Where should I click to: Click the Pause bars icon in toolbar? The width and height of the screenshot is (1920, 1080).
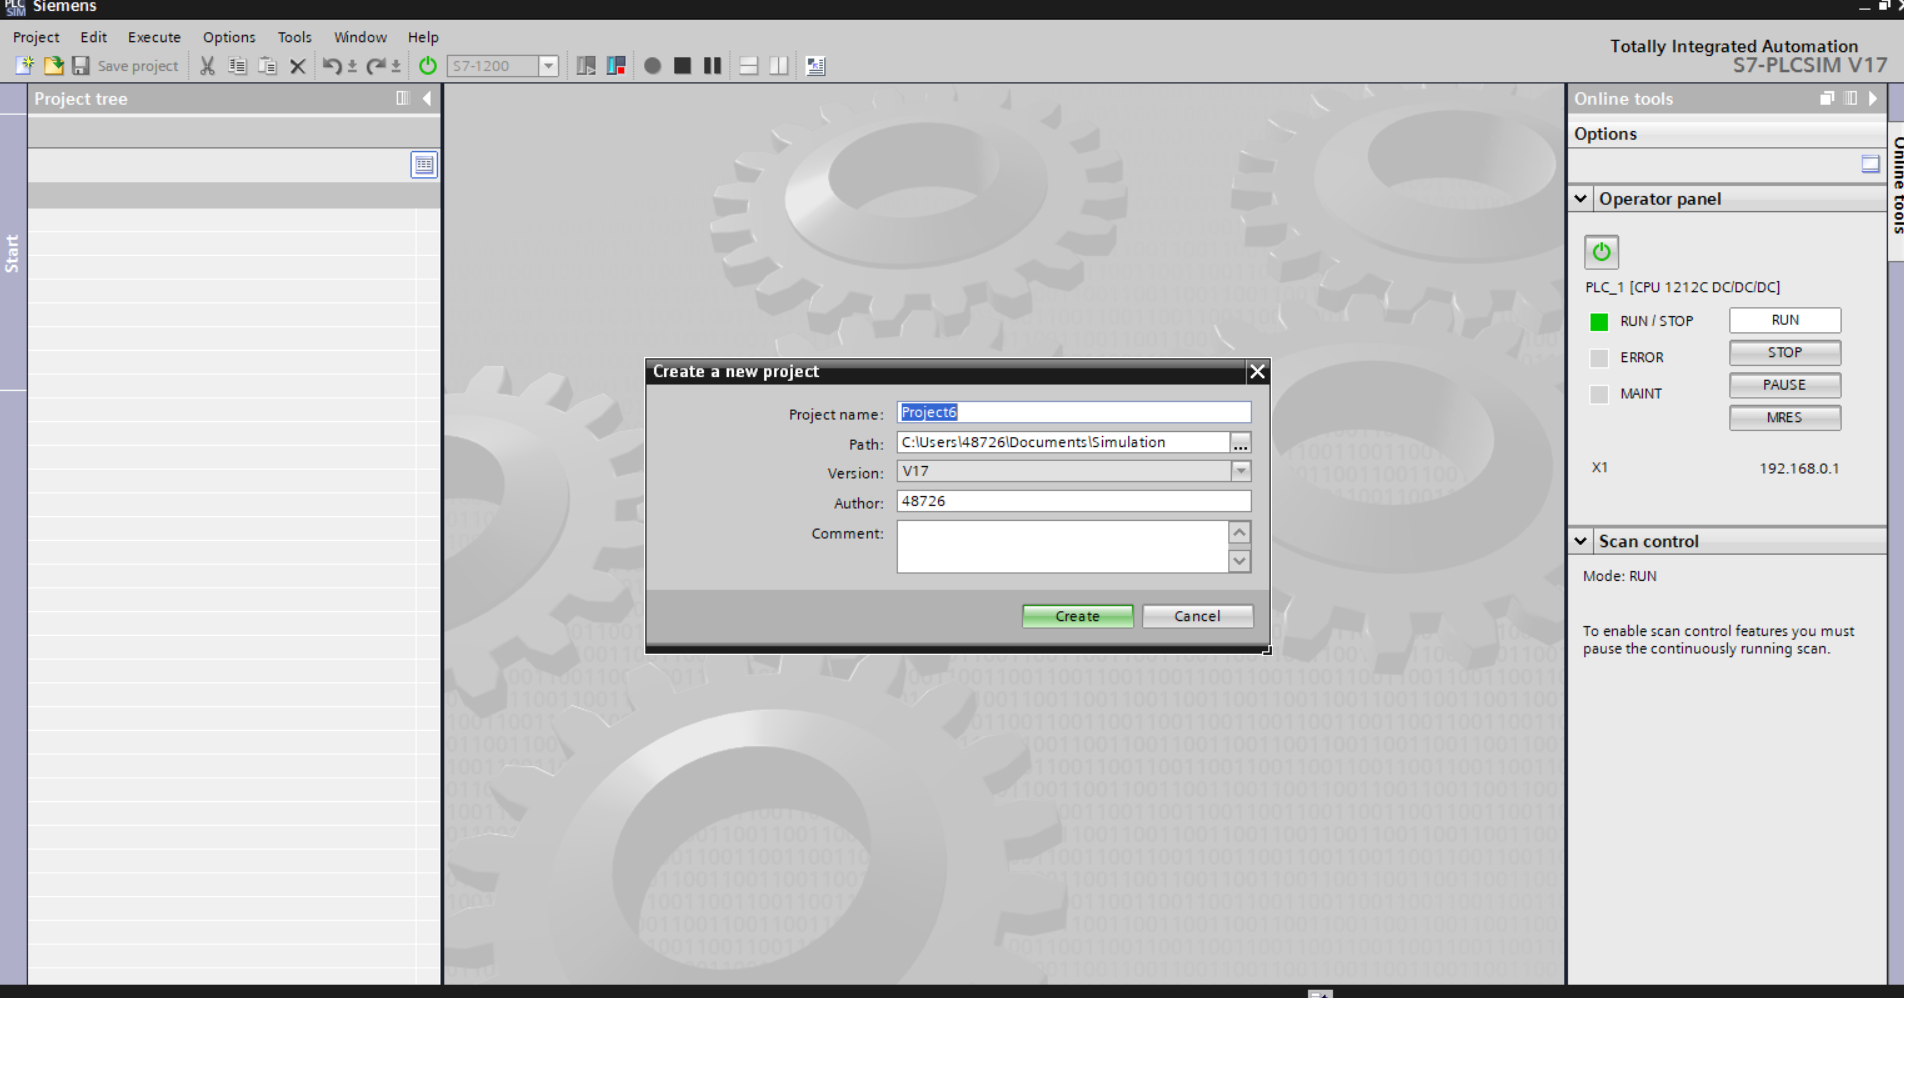coord(712,66)
